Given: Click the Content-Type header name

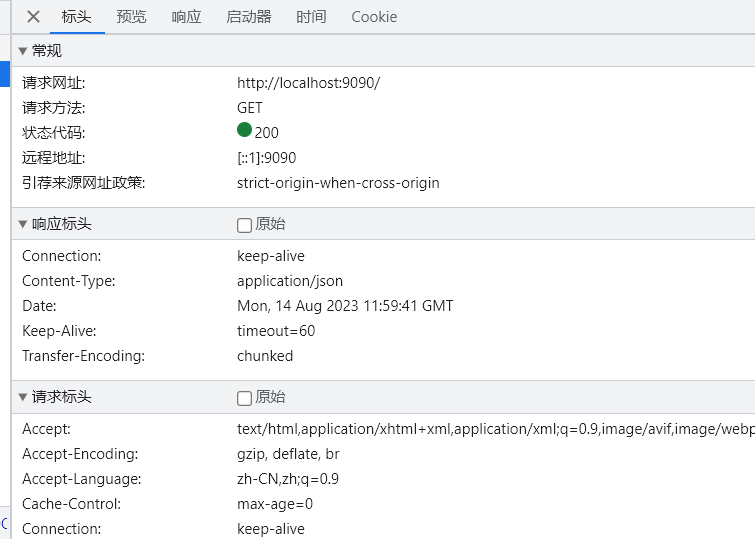Looking at the screenshot, I should [68, 281].
